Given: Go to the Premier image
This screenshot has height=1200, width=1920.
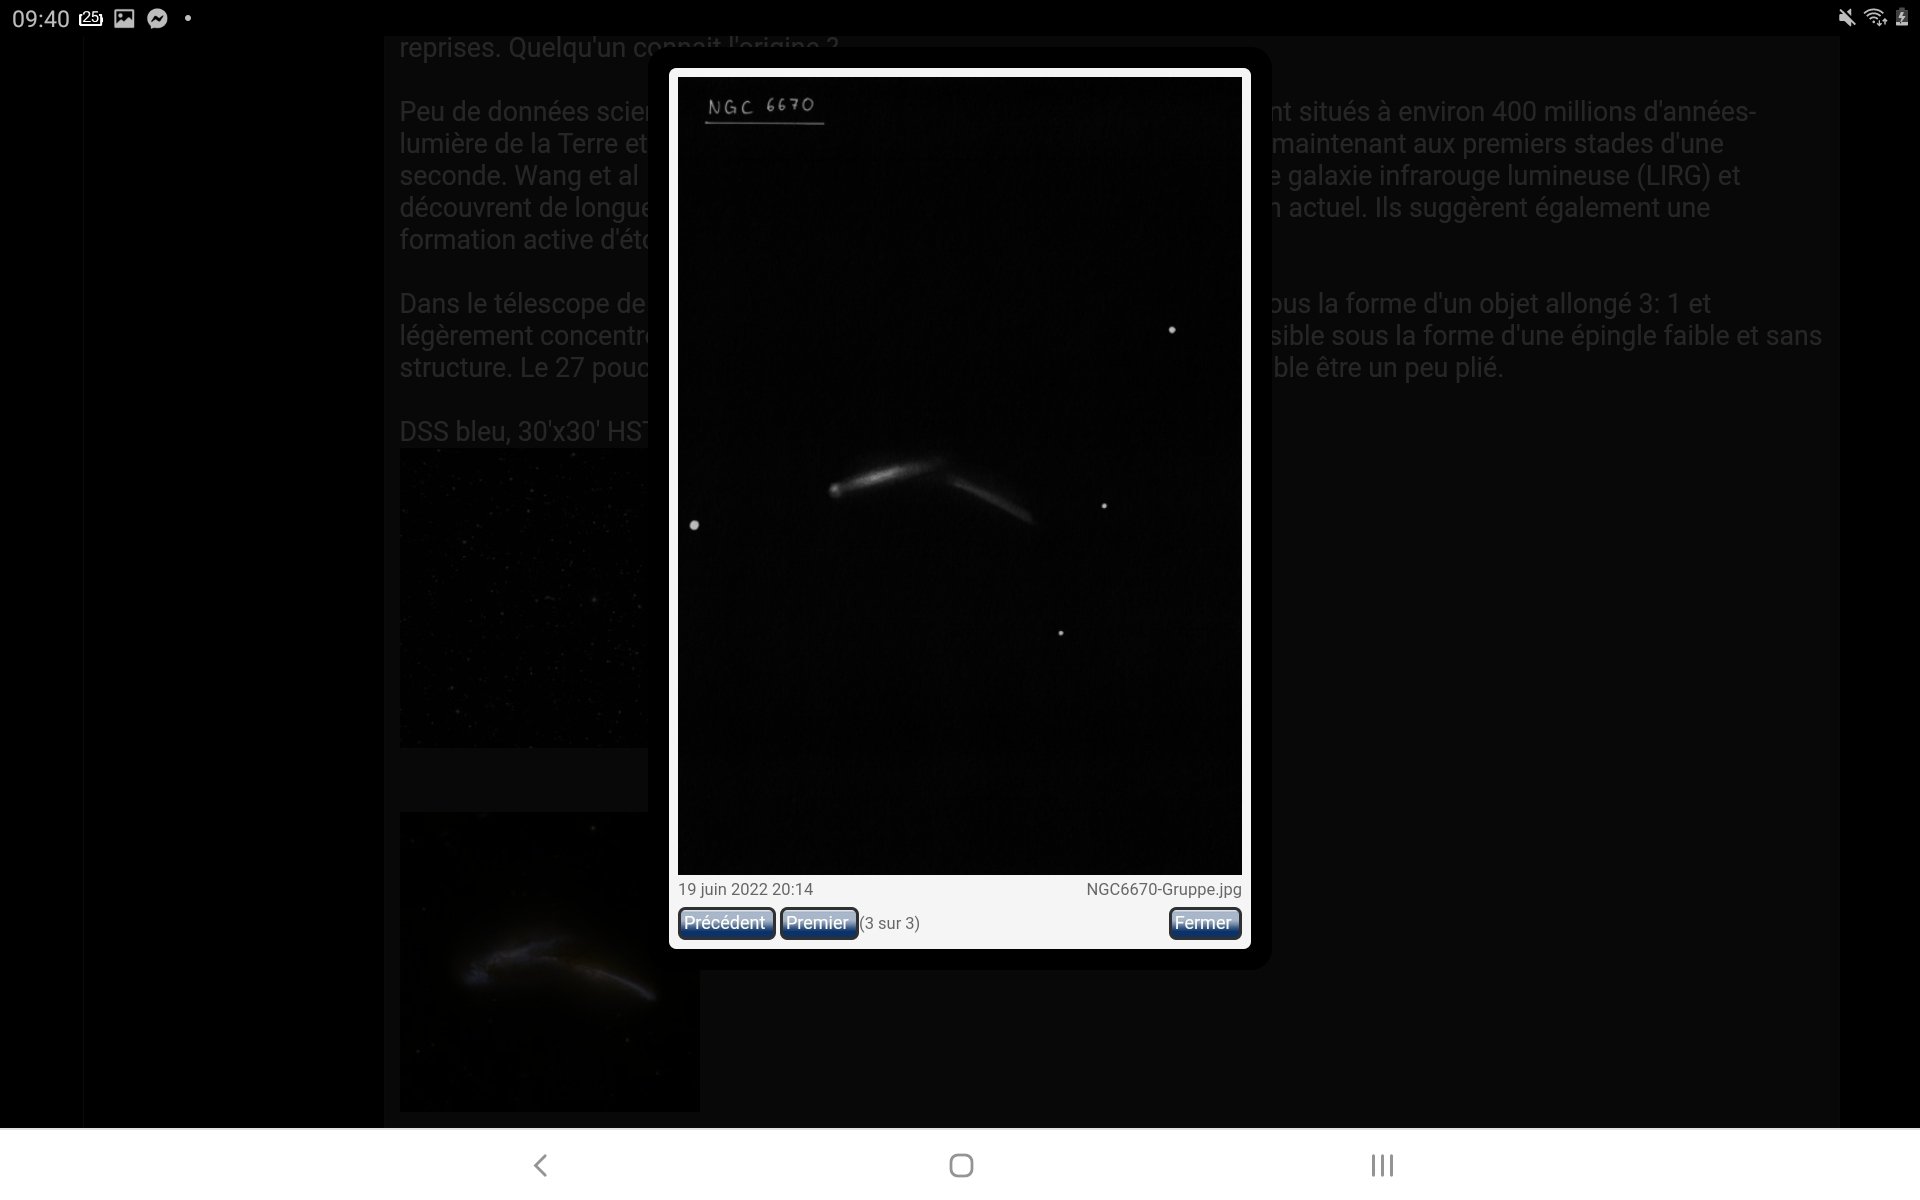Looking at the screenshot, I should pos(818,923).
